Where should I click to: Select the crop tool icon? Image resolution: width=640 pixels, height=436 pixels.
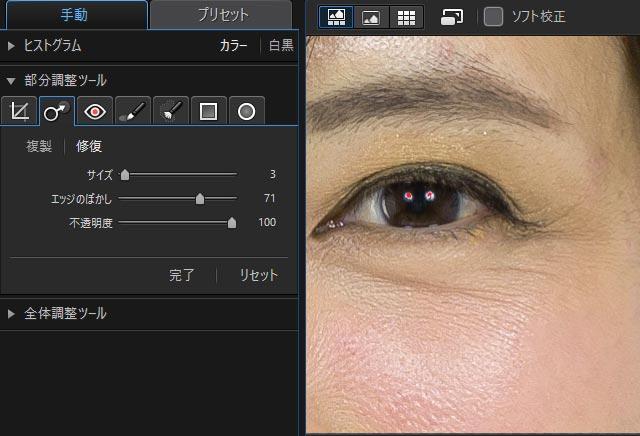(19, 111)
